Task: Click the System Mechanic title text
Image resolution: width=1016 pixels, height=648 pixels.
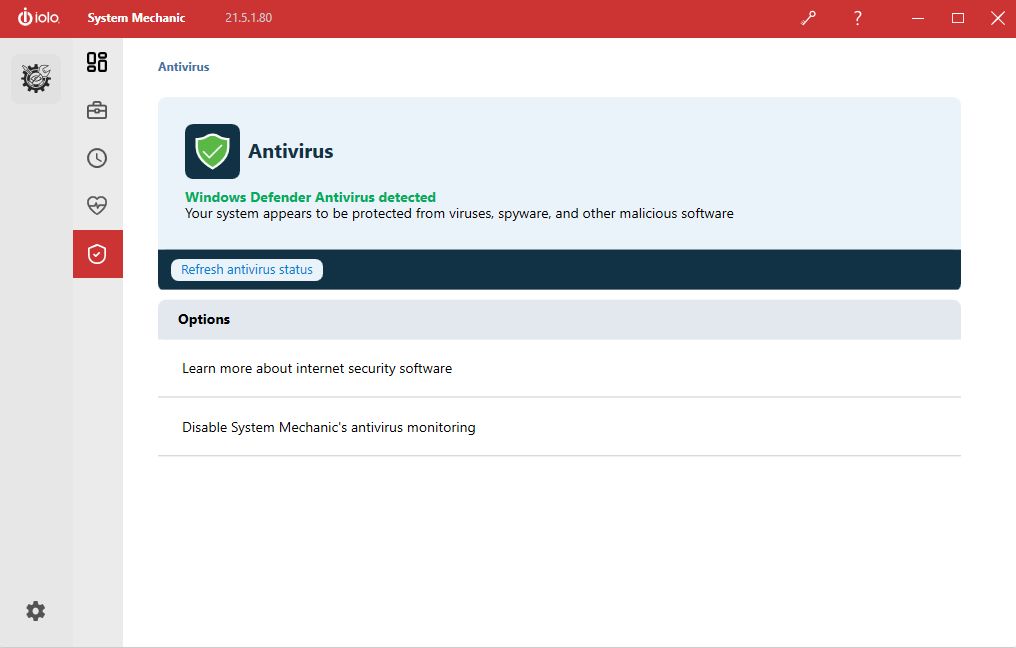Action: (136, 18)
